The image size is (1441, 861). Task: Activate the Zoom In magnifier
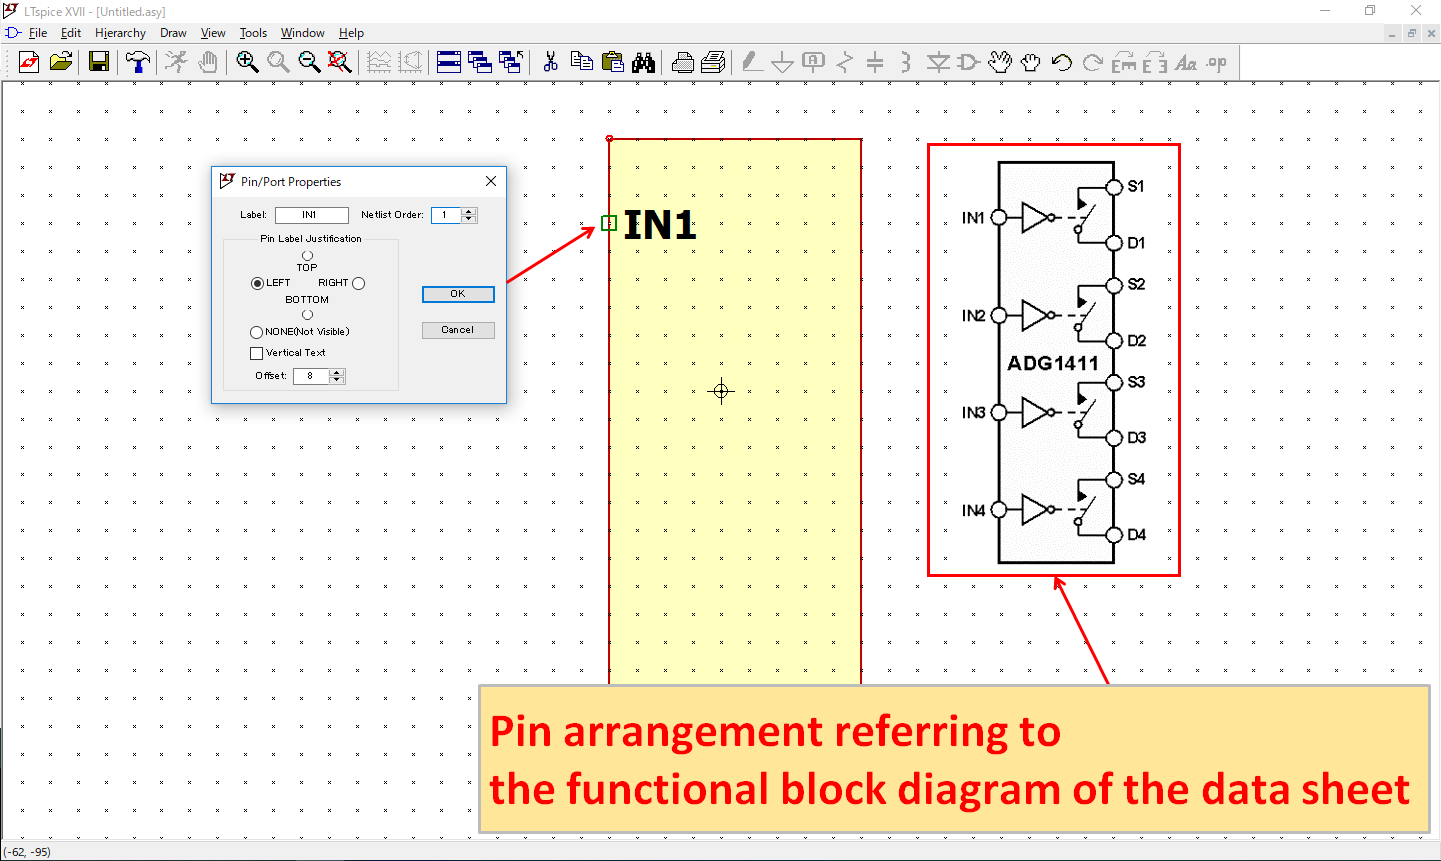246,61
